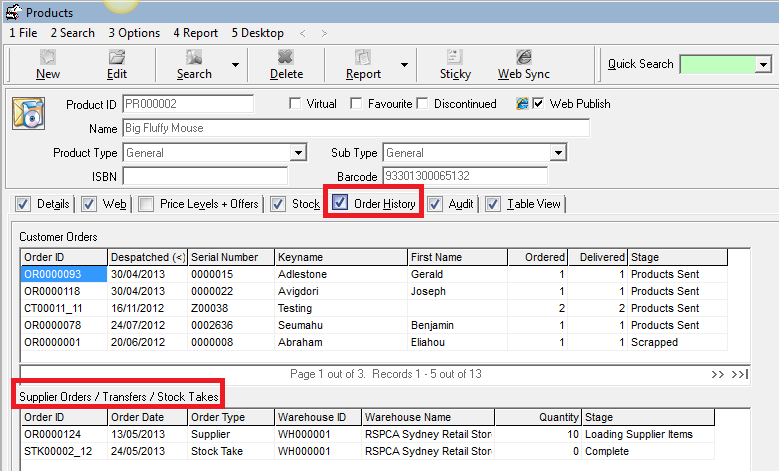Screen dimensions: 779x471
Task: Click the New button label
Action: tap(48, 74)
